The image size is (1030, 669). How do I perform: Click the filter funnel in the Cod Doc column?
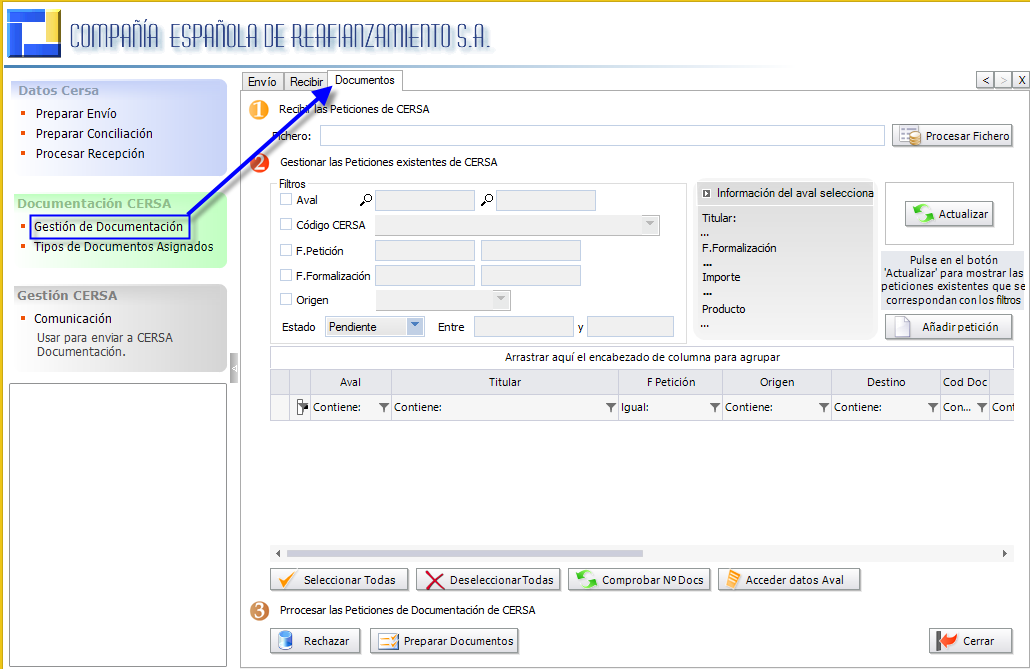982,407
